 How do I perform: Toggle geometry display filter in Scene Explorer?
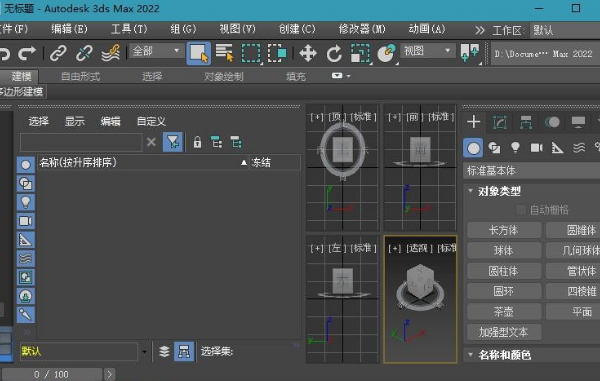point(26,165)
